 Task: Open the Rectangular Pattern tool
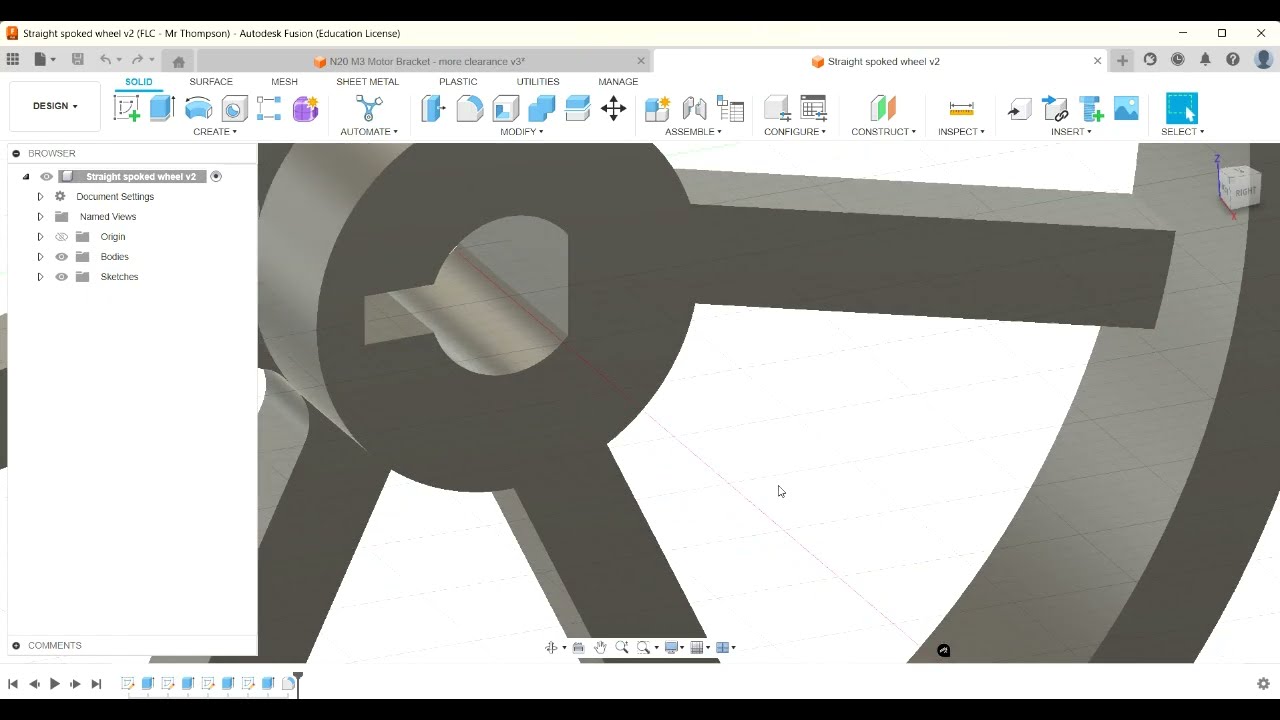click(x=269, y=108)
